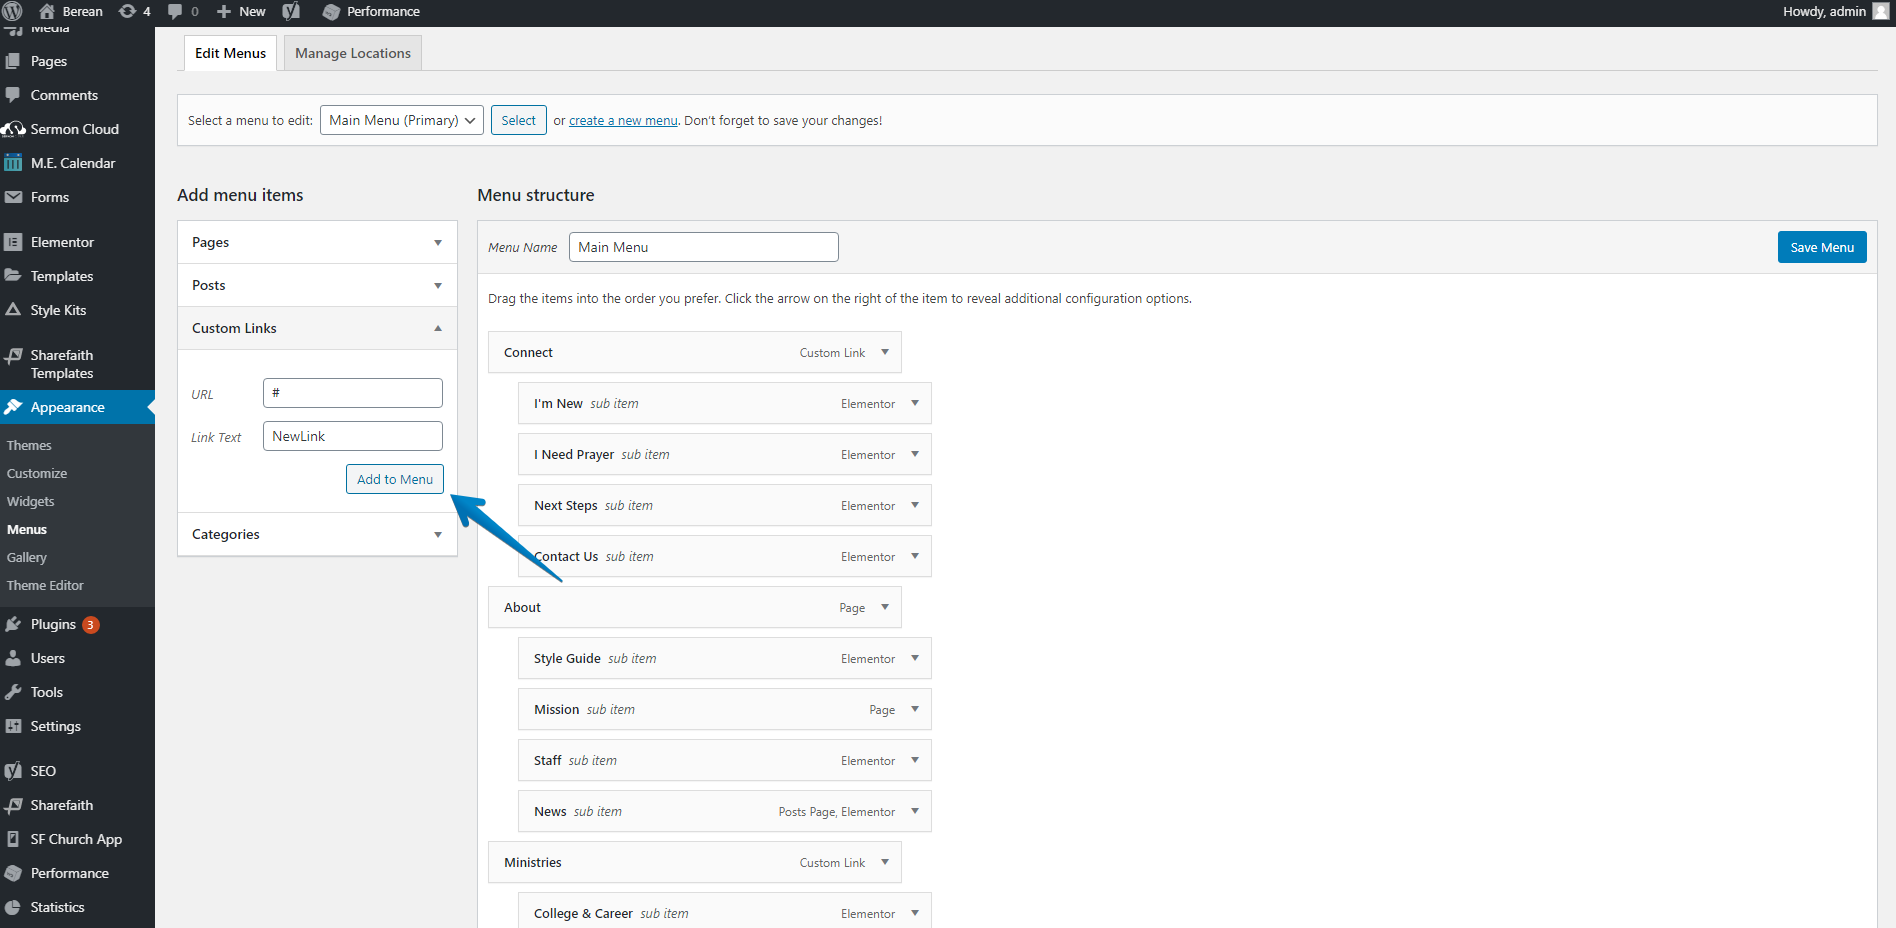Expand the Connect menu item options

coord(885,352)
